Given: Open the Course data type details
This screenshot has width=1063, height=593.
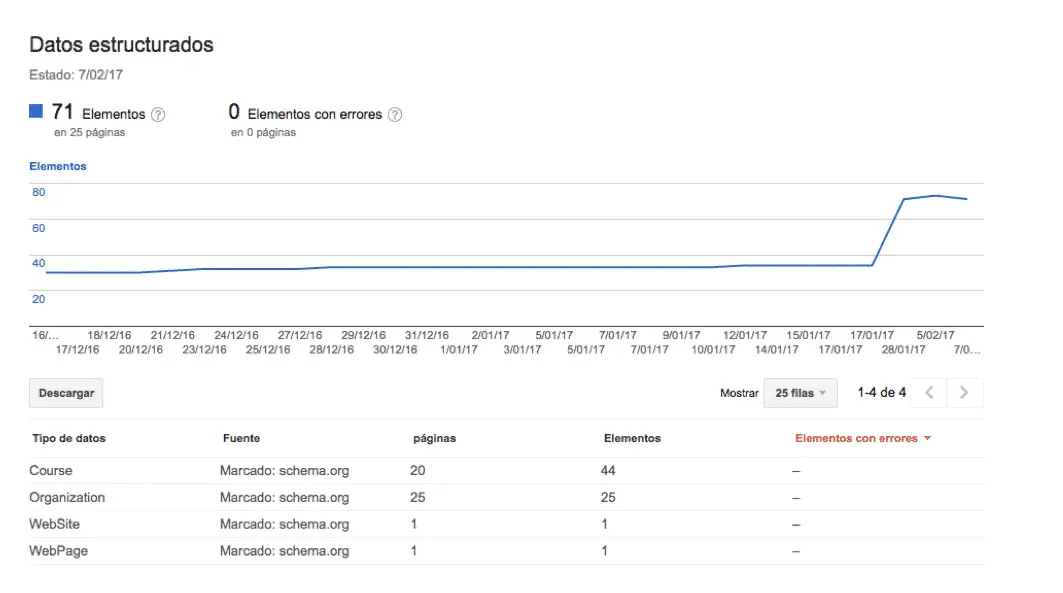Looking at the screenshot, I should pos(52,470).
